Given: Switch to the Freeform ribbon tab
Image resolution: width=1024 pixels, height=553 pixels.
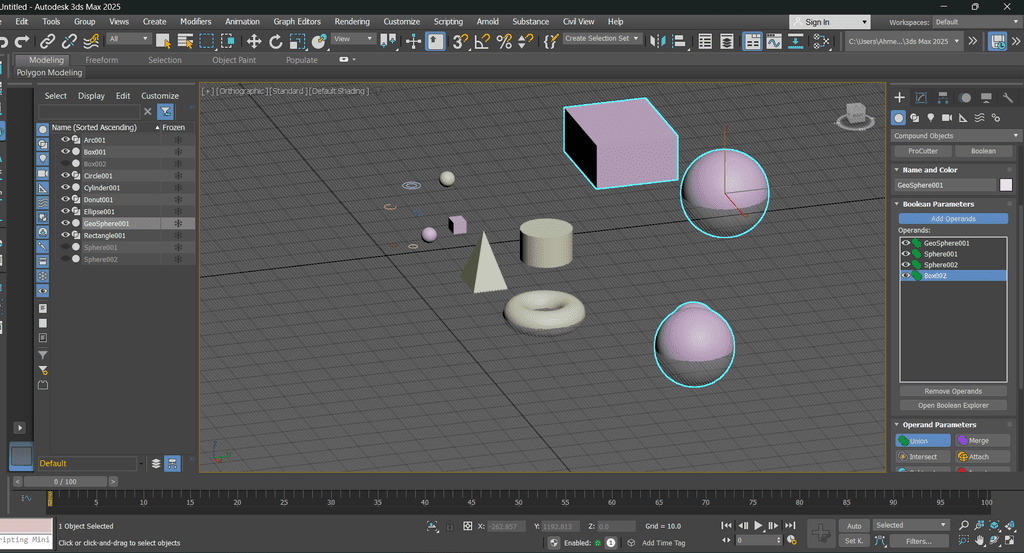Looking at the screenshot, I should pyautogui.click(x=102, y=60).
